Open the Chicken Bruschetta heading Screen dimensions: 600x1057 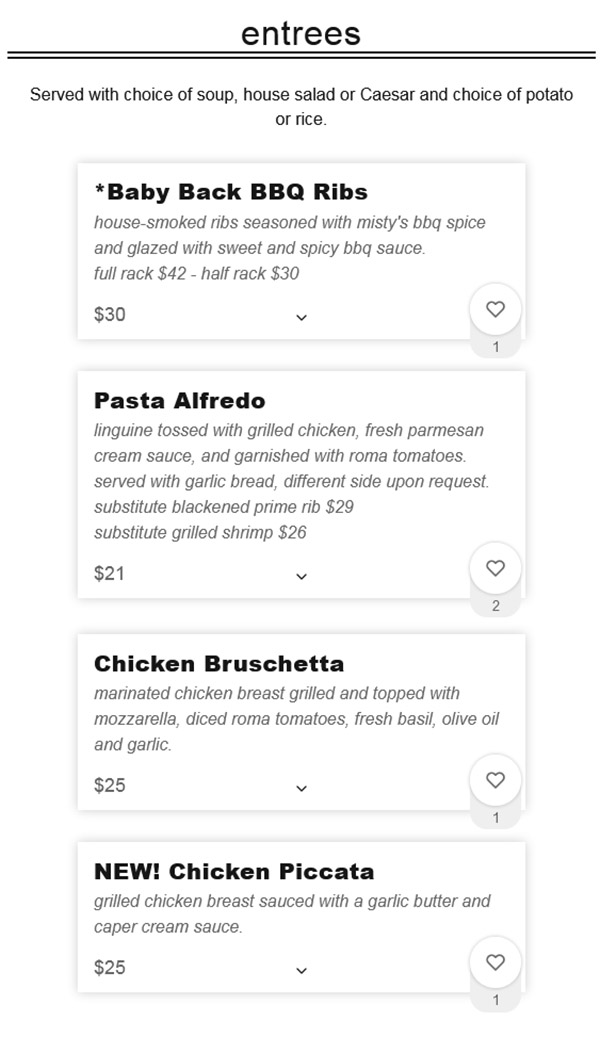pyautogui.click(x=219, y=663)
